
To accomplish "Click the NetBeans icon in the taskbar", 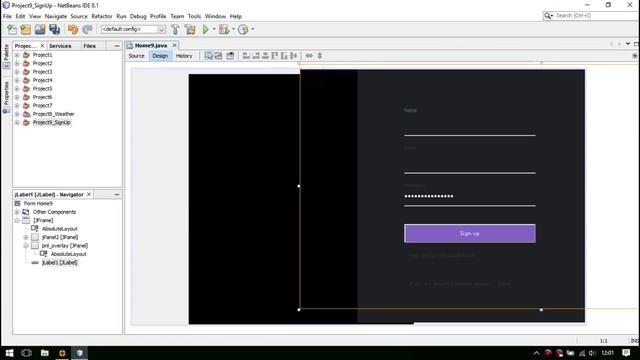I will click(80, 353).
